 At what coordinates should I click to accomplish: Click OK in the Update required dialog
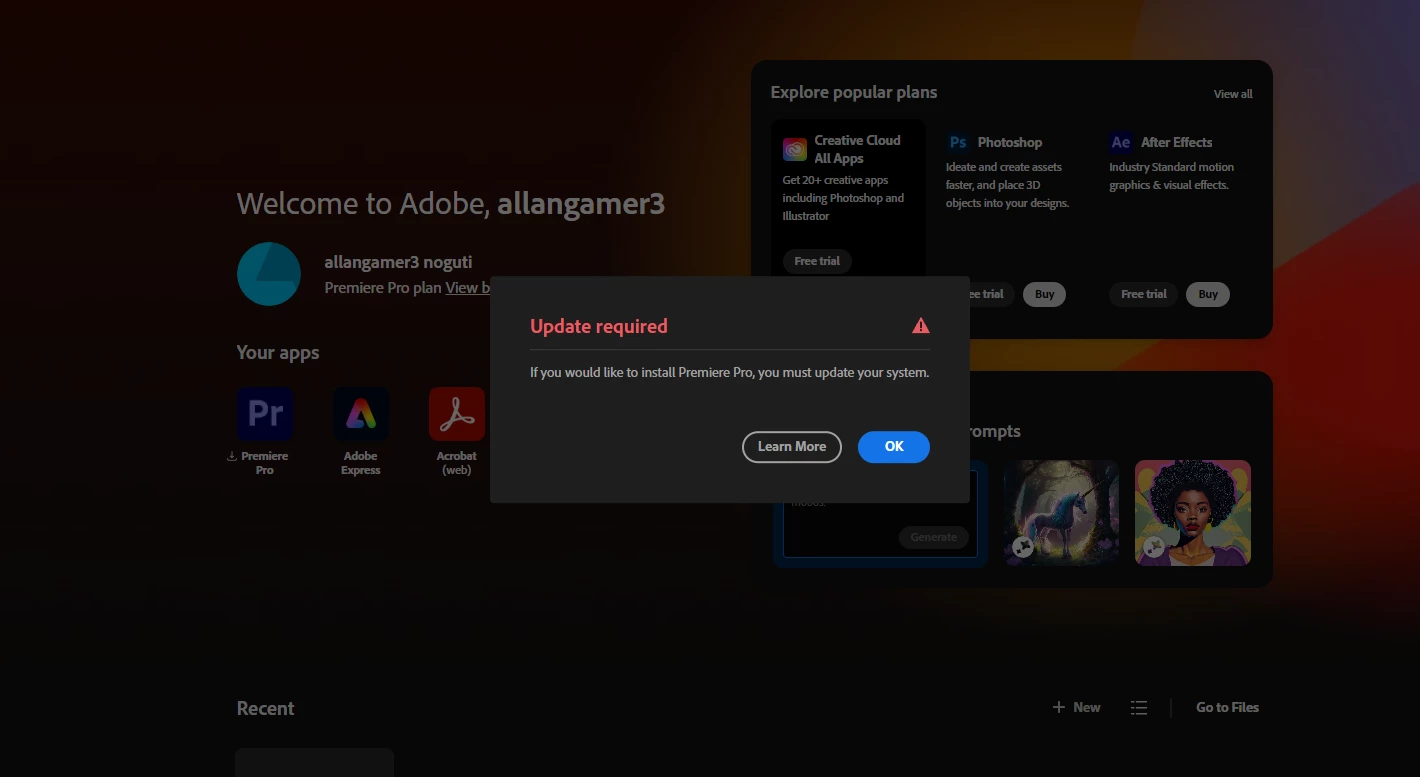tap(893, 447)
